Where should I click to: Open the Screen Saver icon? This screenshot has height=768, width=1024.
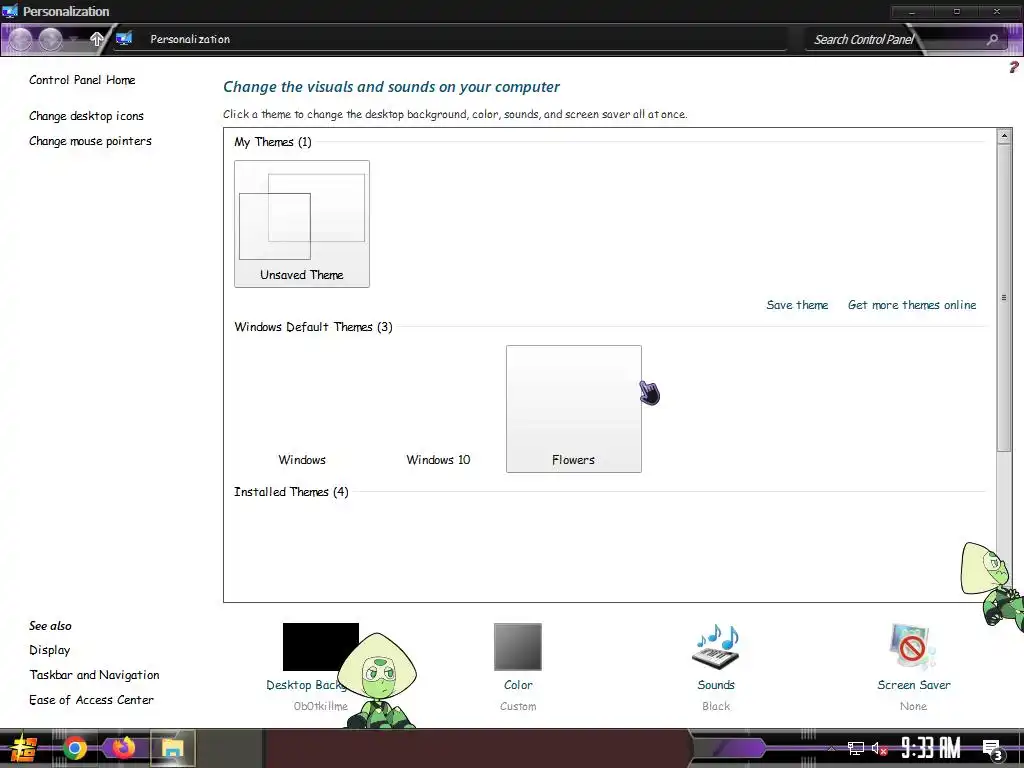point(913,647)
